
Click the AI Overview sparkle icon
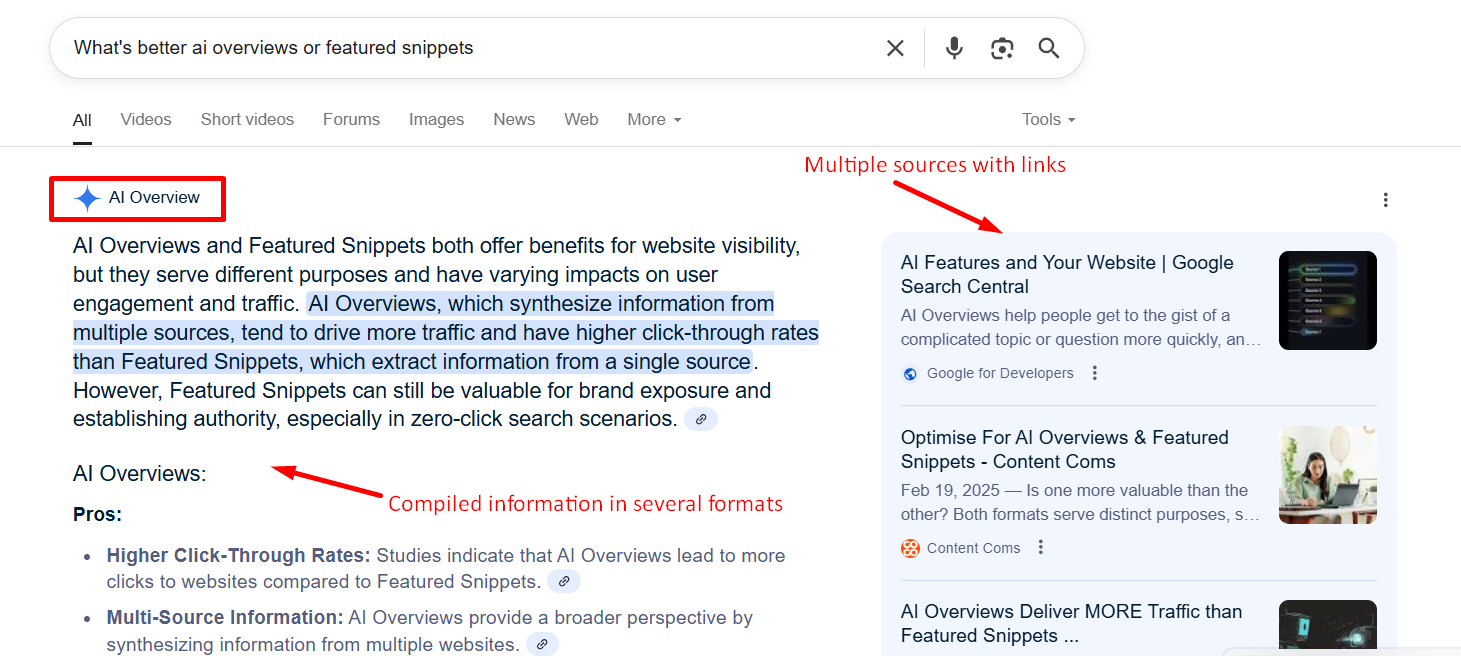[x=87, y=198]
